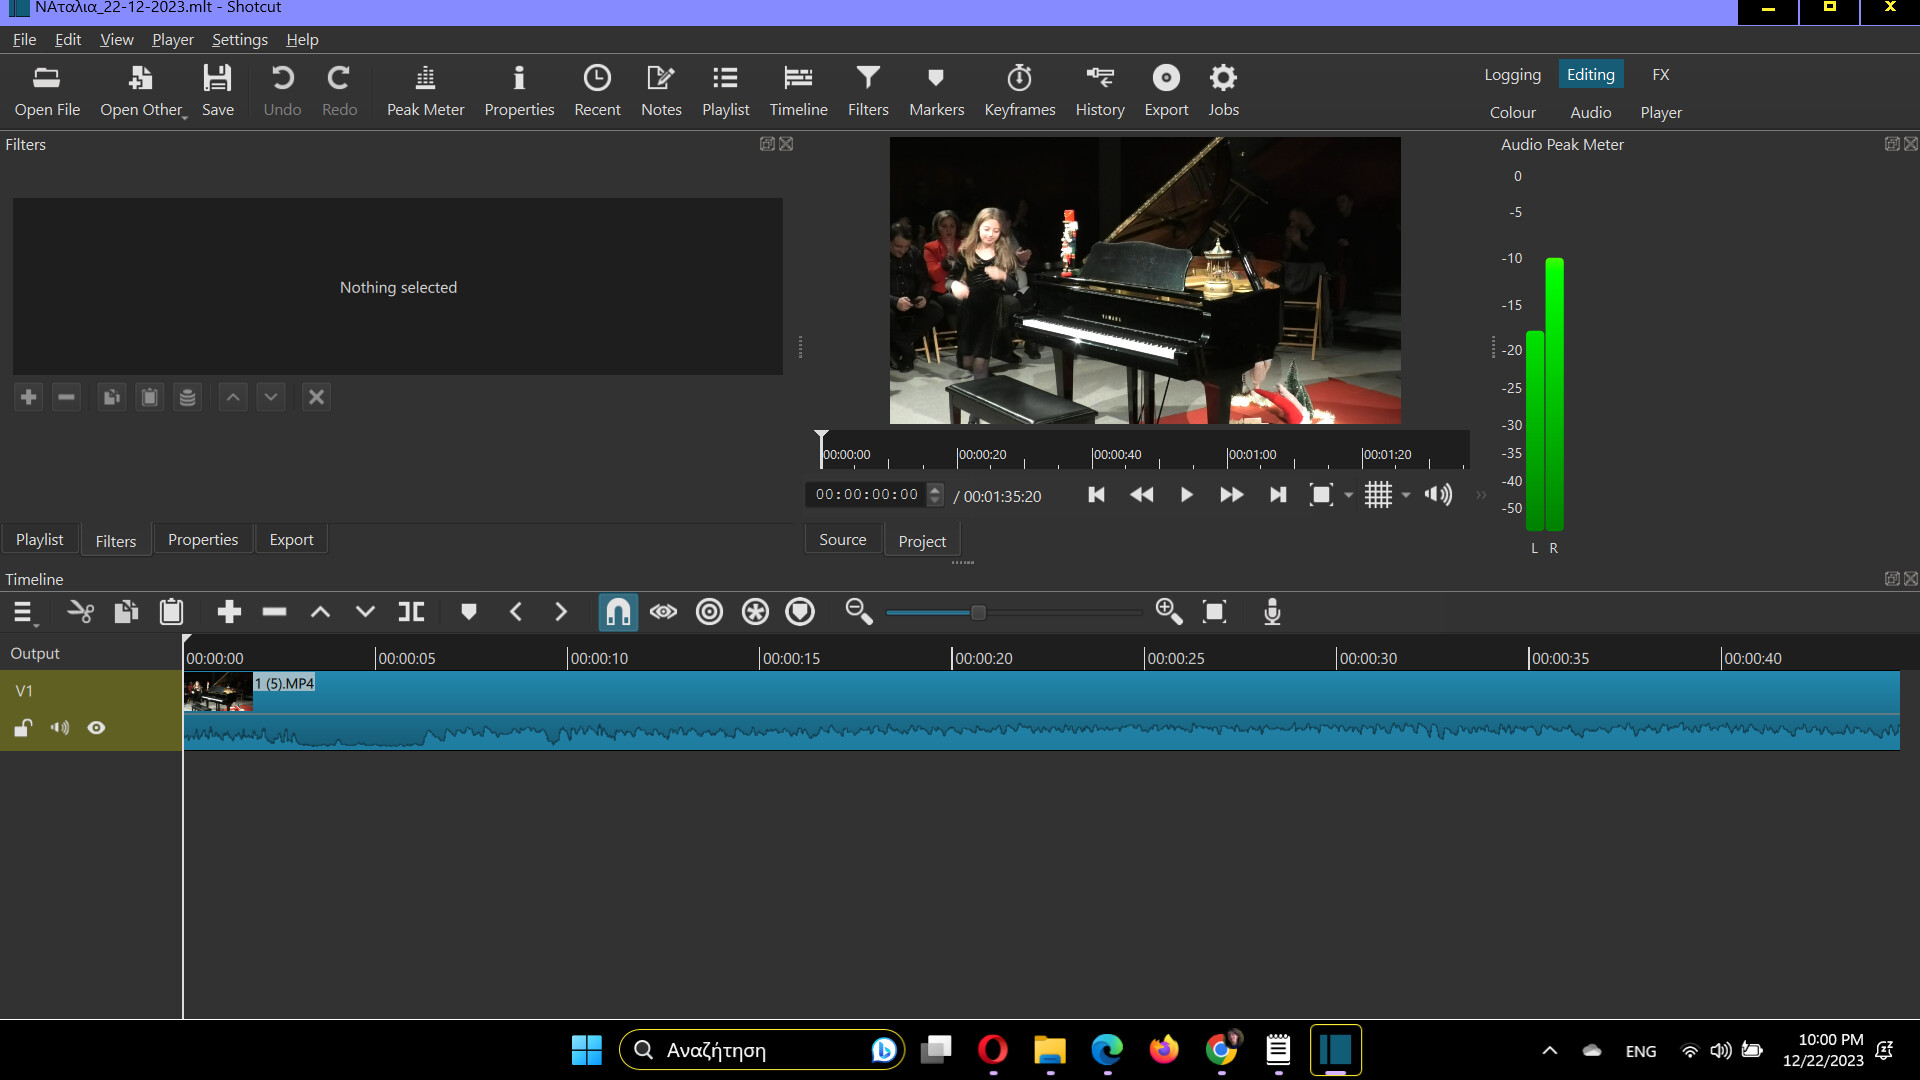This screenshot has width=1920, height=1080.
Task: Open the Peak Meter panel
Action: [424, 90]
